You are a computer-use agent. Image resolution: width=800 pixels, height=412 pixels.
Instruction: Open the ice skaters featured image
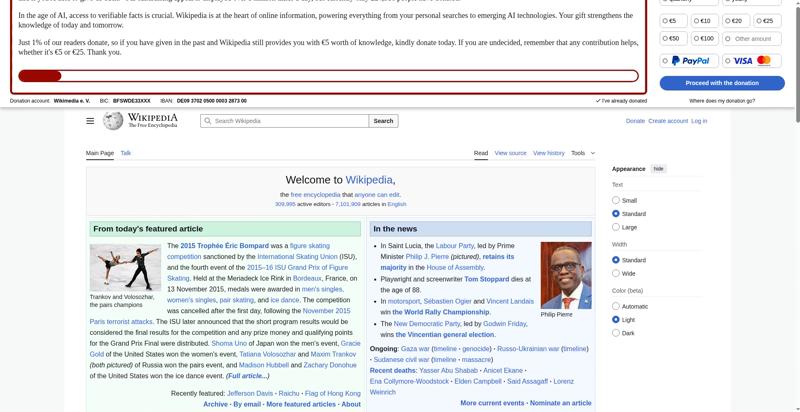125,268
